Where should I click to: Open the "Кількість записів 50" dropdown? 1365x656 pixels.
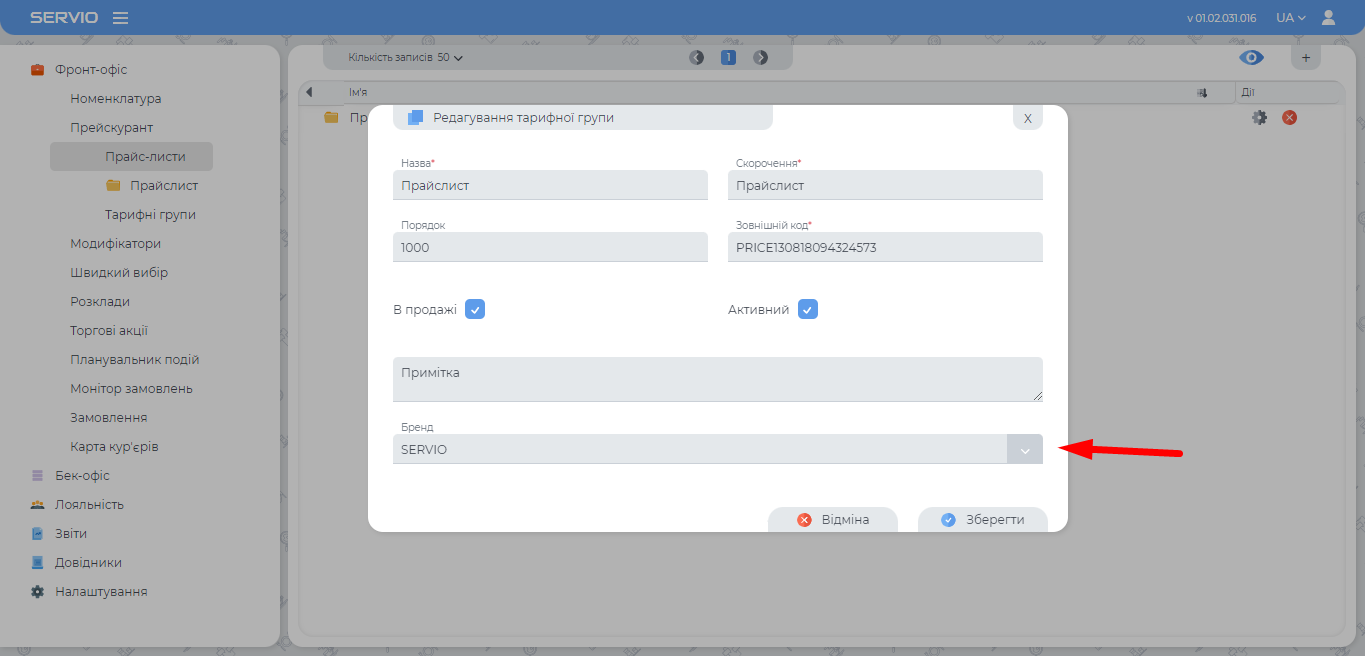coord(406,58)
